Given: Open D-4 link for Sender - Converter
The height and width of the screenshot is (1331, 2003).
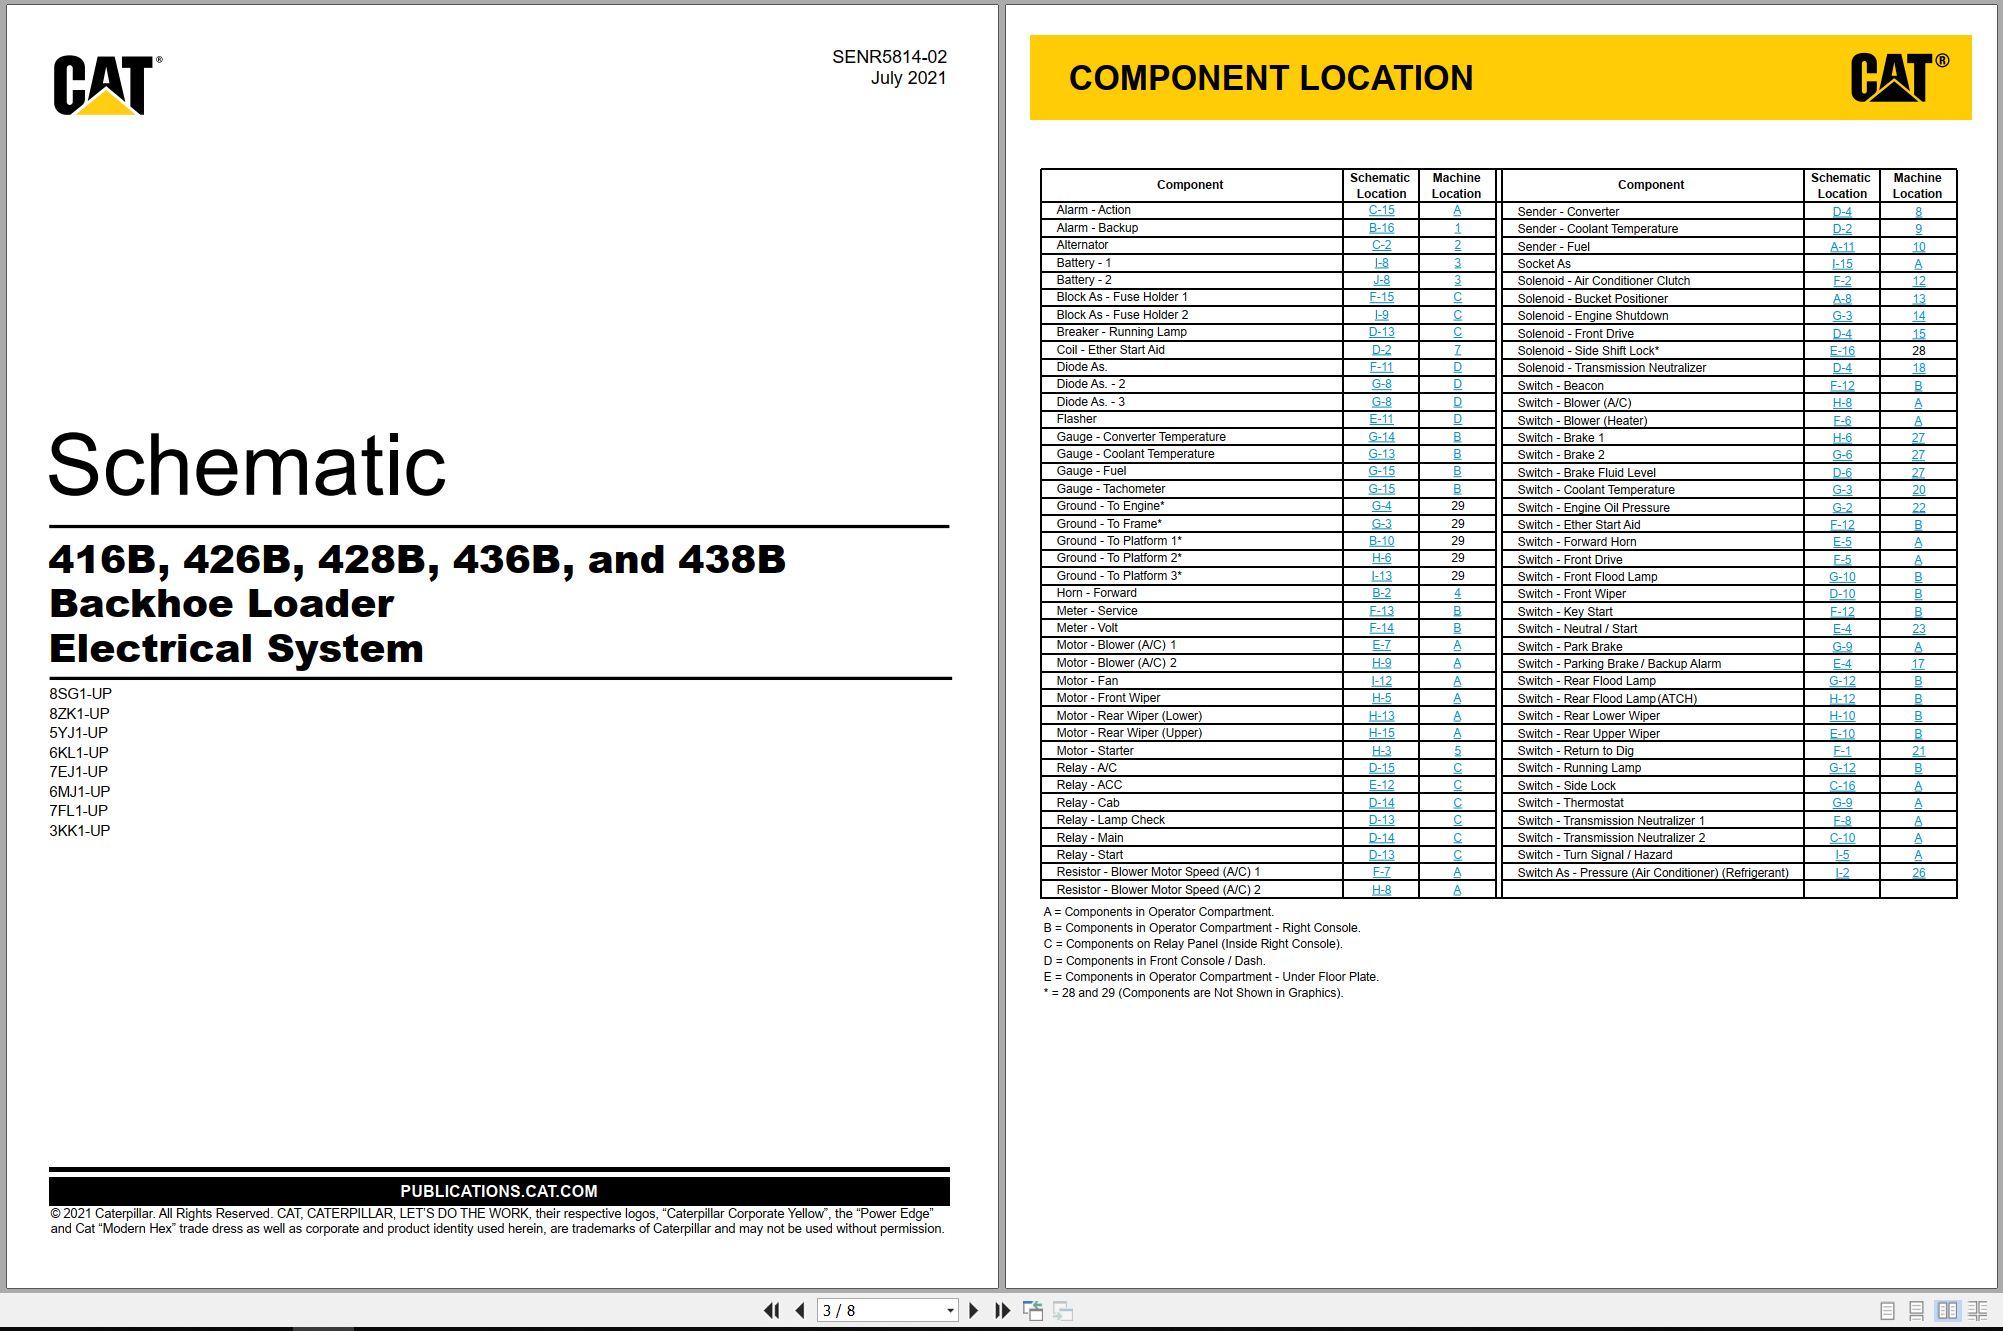Looking at the screenshot, I should click(1842, 212).
